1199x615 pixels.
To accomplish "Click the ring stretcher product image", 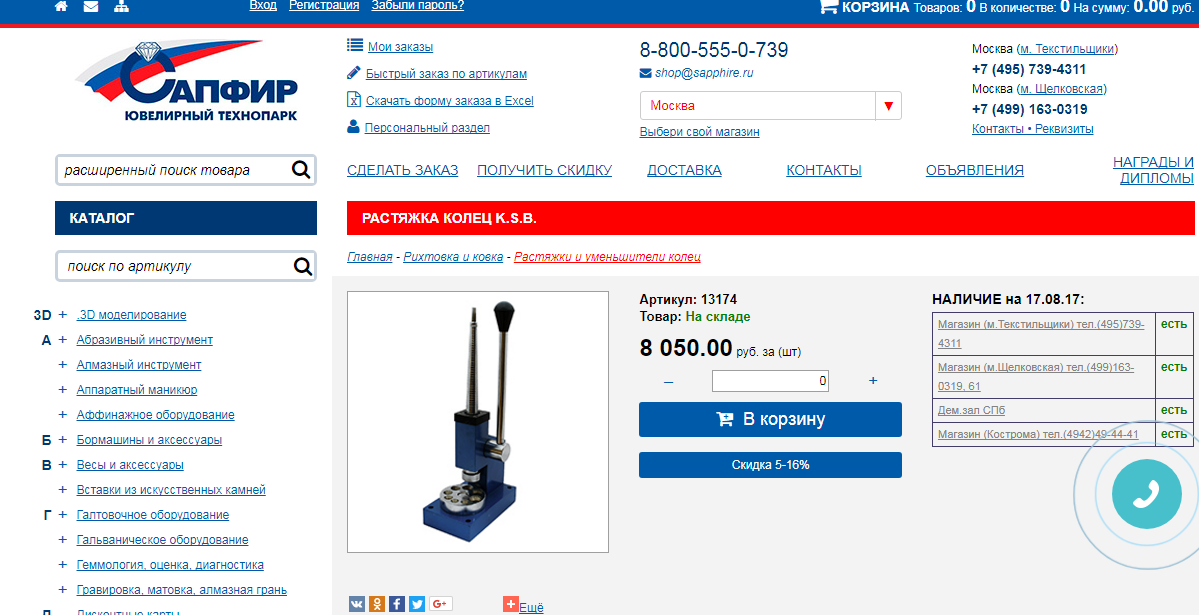I will [x=478, y=421].
